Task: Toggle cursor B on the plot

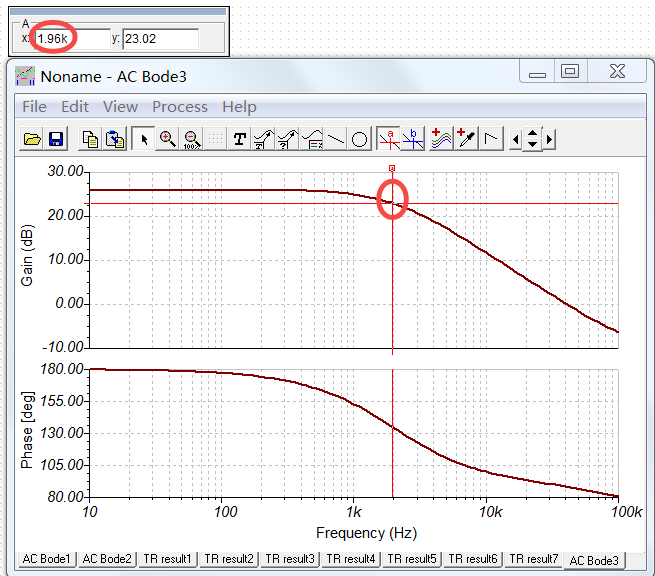Action: click(414, 139)
